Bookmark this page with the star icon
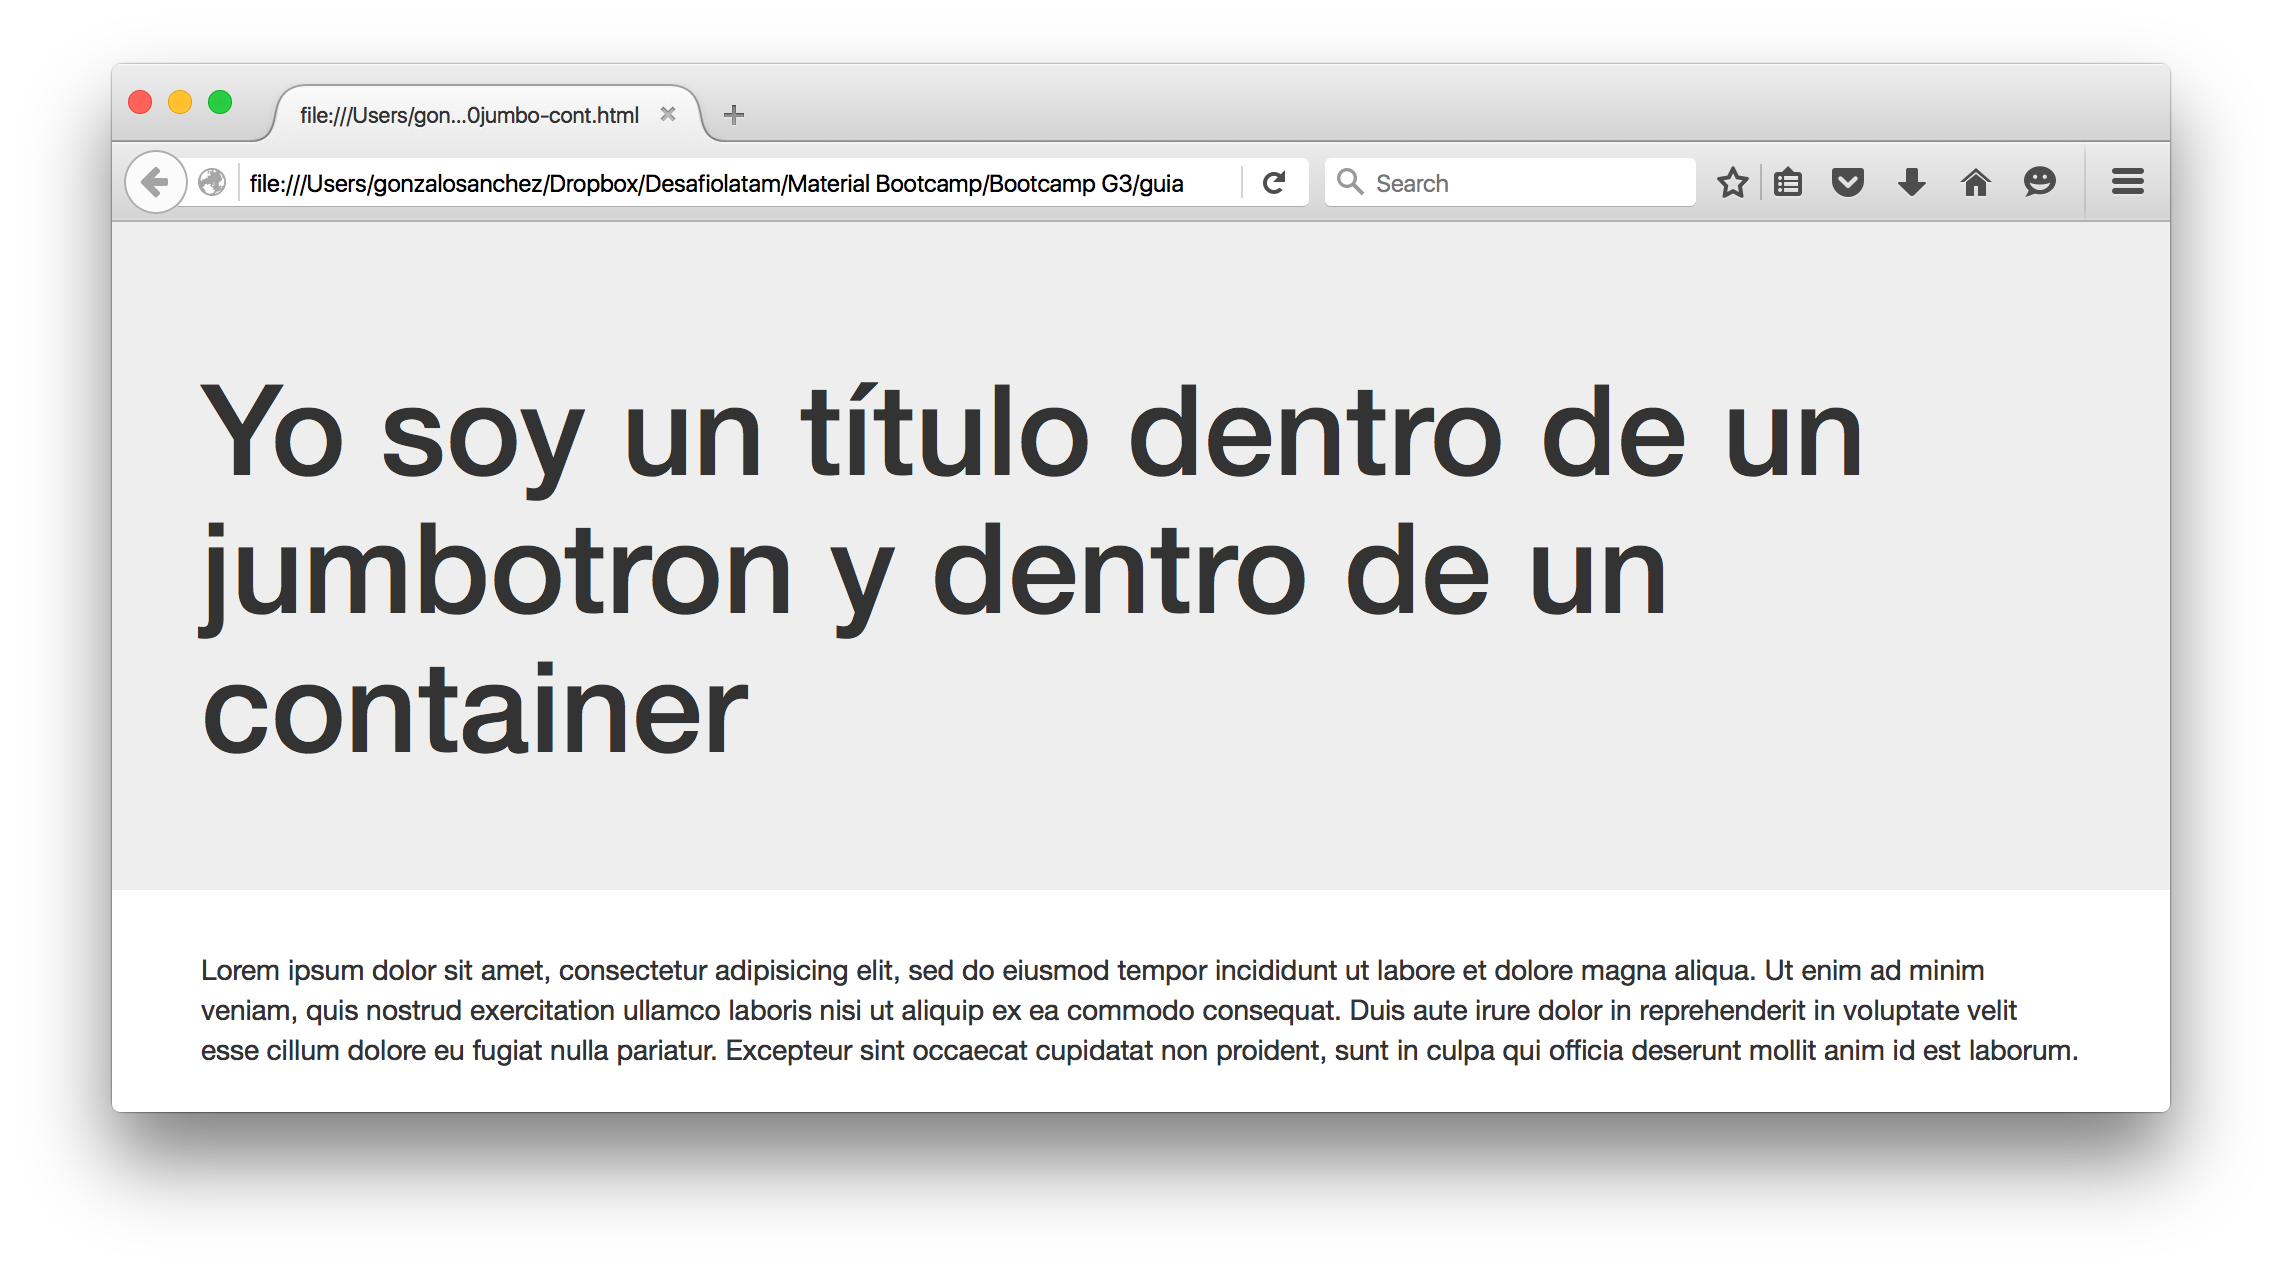Image resolution: width=2282 pixels, height=1272 pixels. [x=1732, y=183]
